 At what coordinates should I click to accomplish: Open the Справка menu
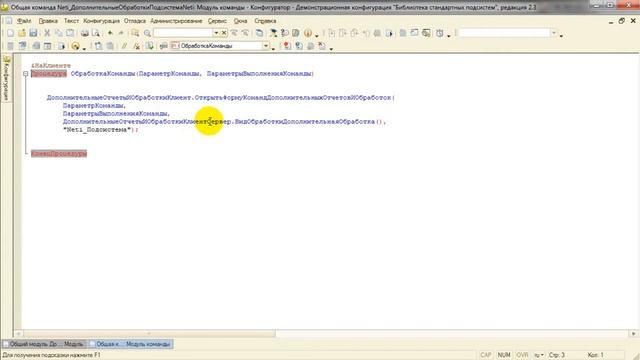[x=265, y=21]
